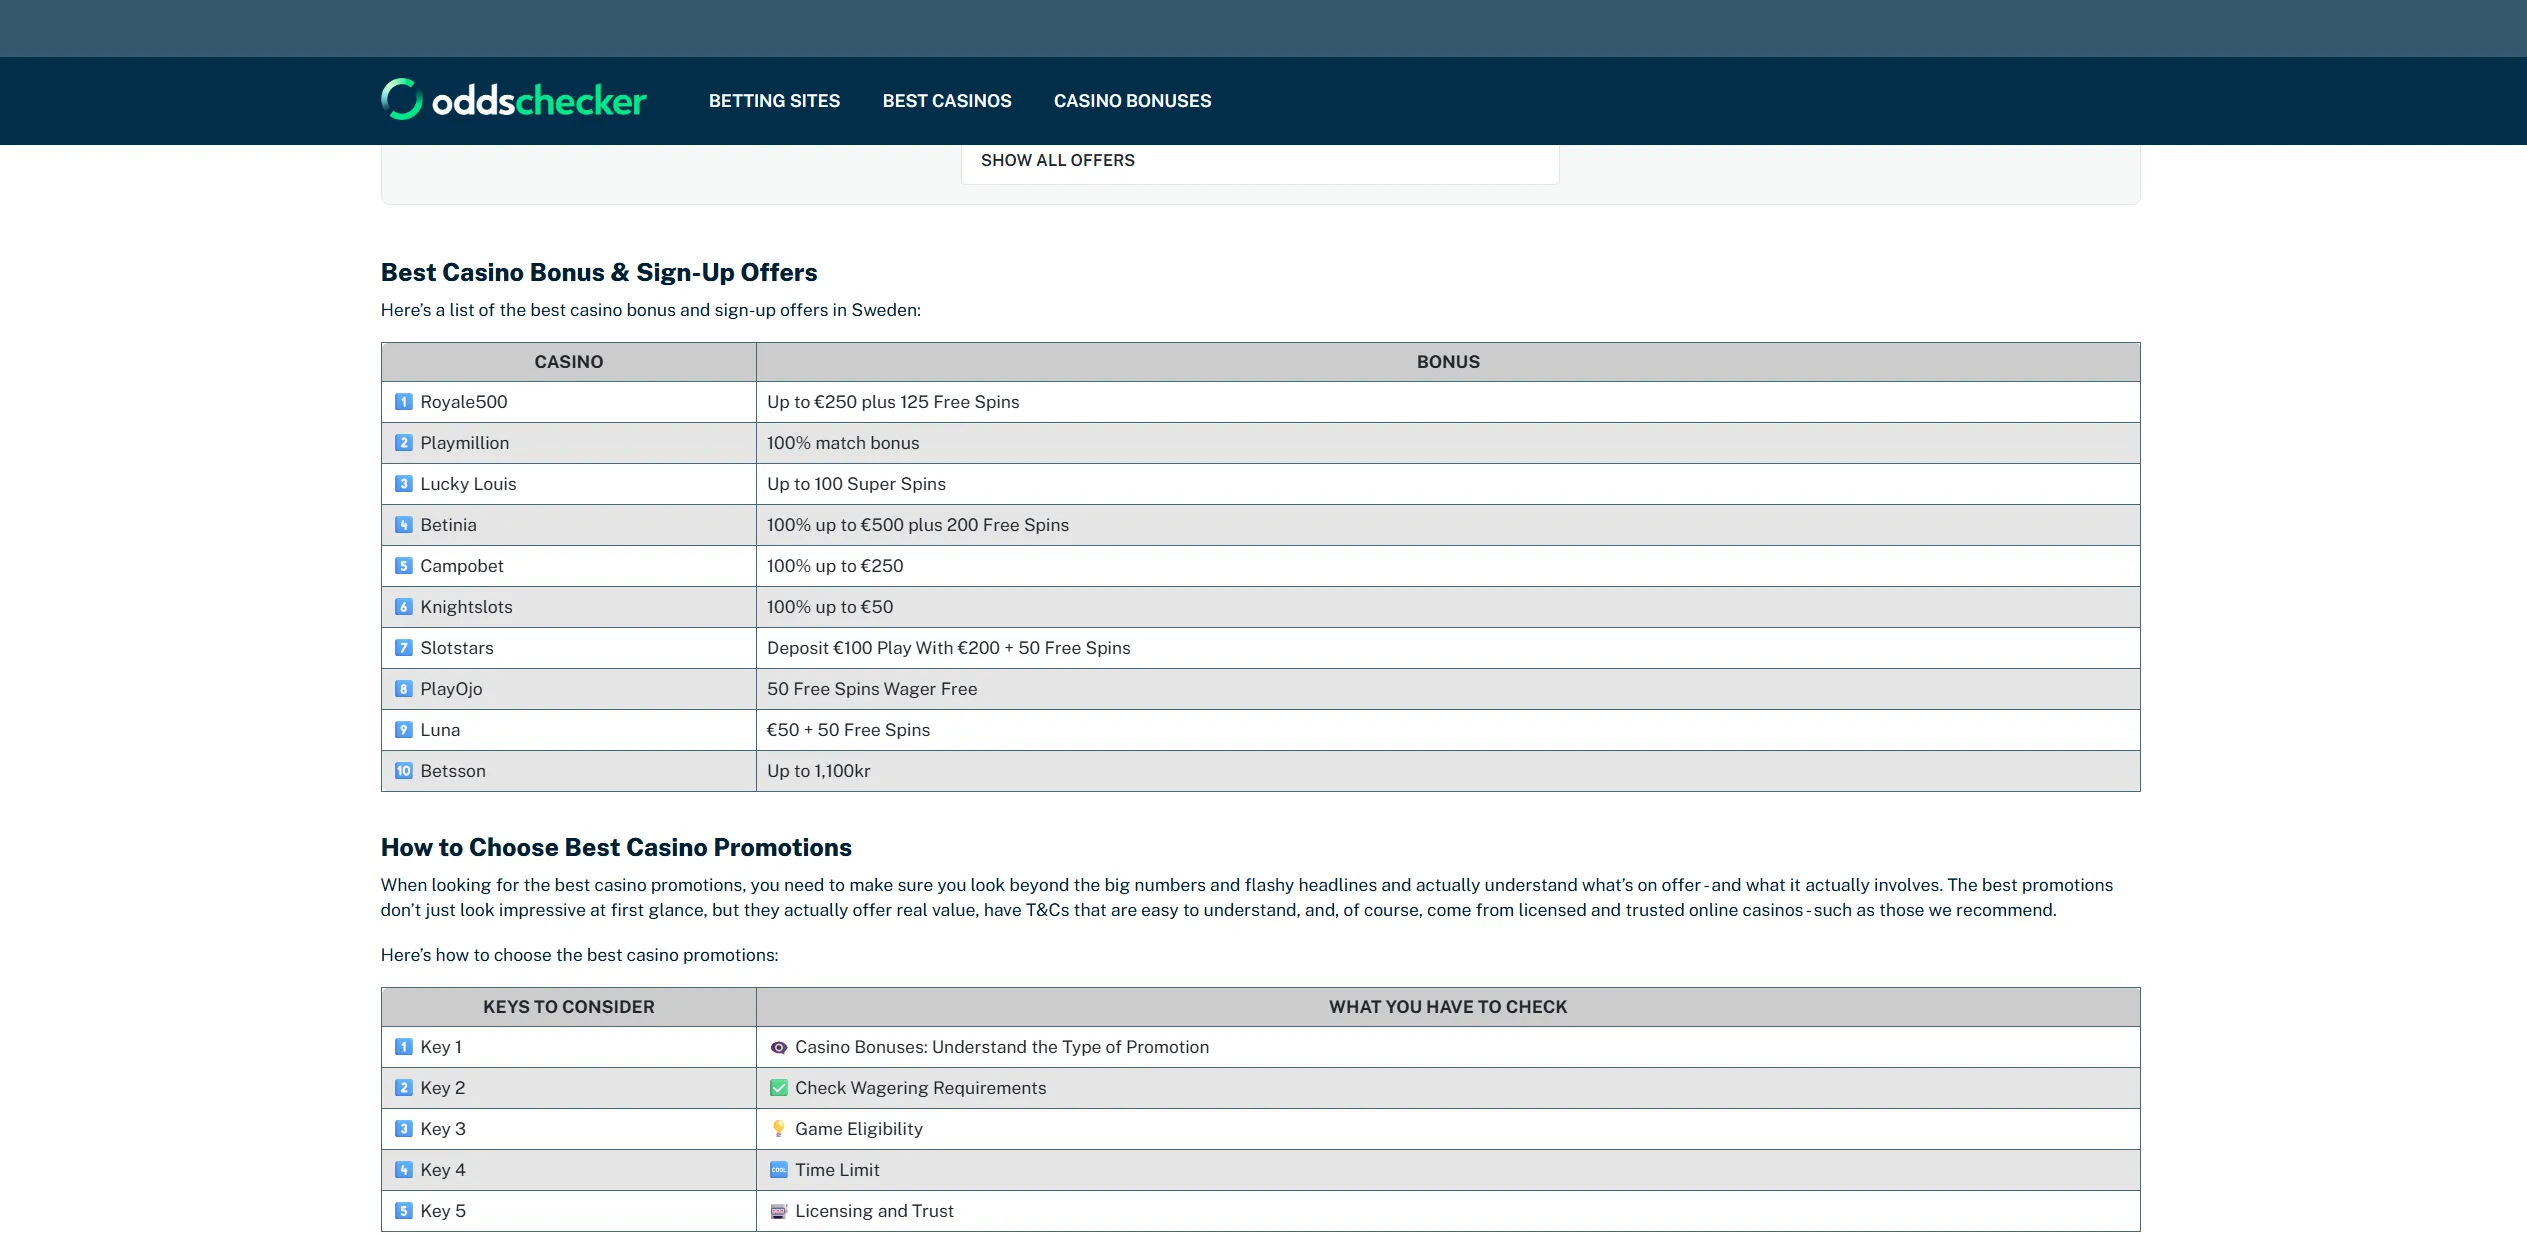Click the number 1 badge beside Royale500
The image size is (2527, 1236).
404,402
